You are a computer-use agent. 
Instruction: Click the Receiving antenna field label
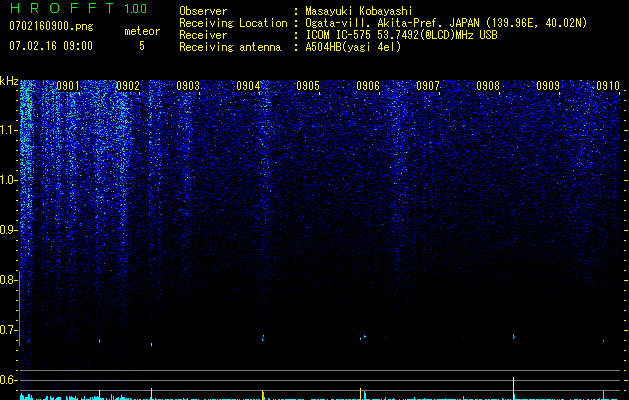(230, 47)
